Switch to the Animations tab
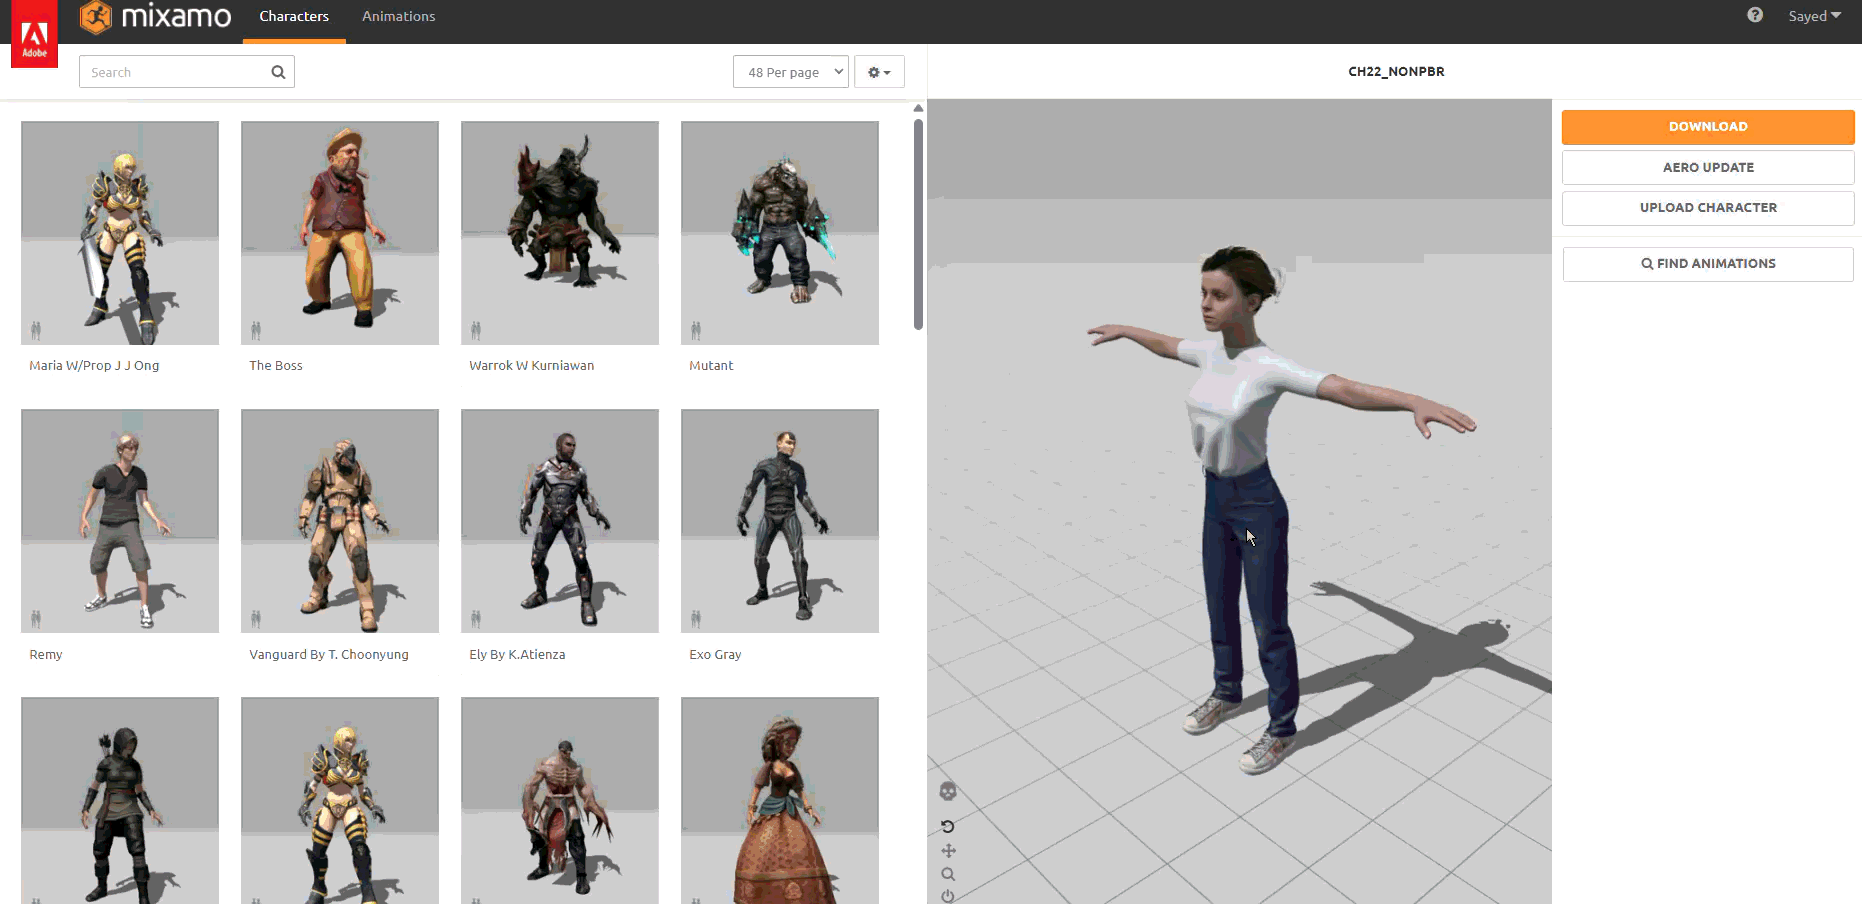The image size is (1862, 904). click(398, 17)
